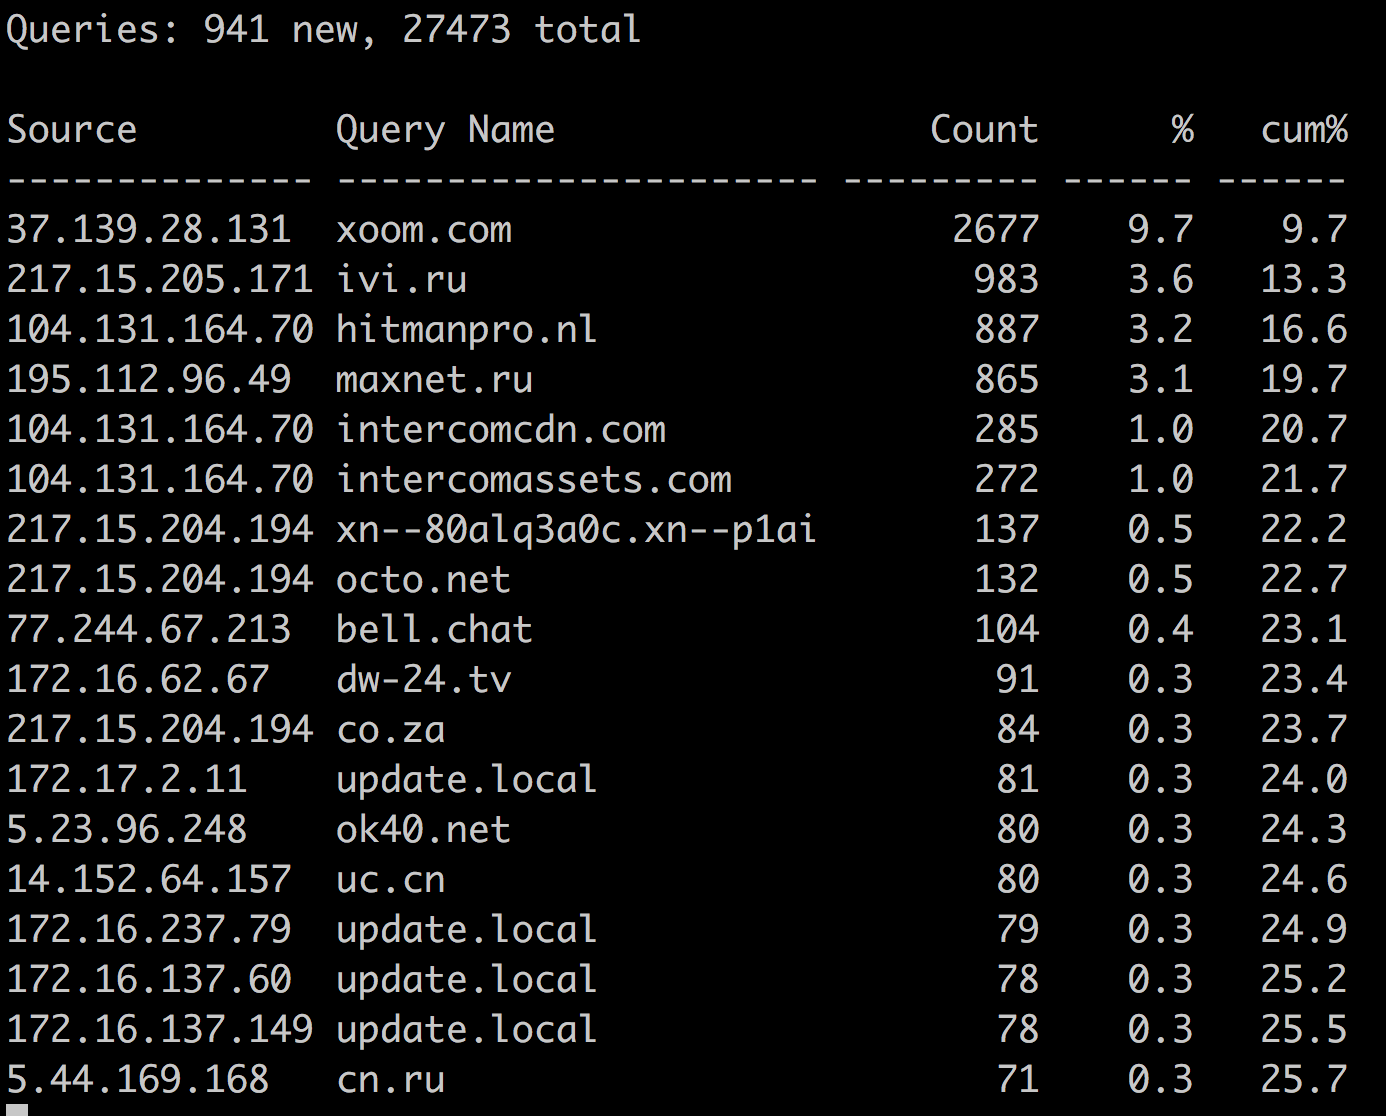Image resolution: width=1386 pixels, height=1116 pixels.
Task: Click the cum% column header
Action: coord(1304,130)
